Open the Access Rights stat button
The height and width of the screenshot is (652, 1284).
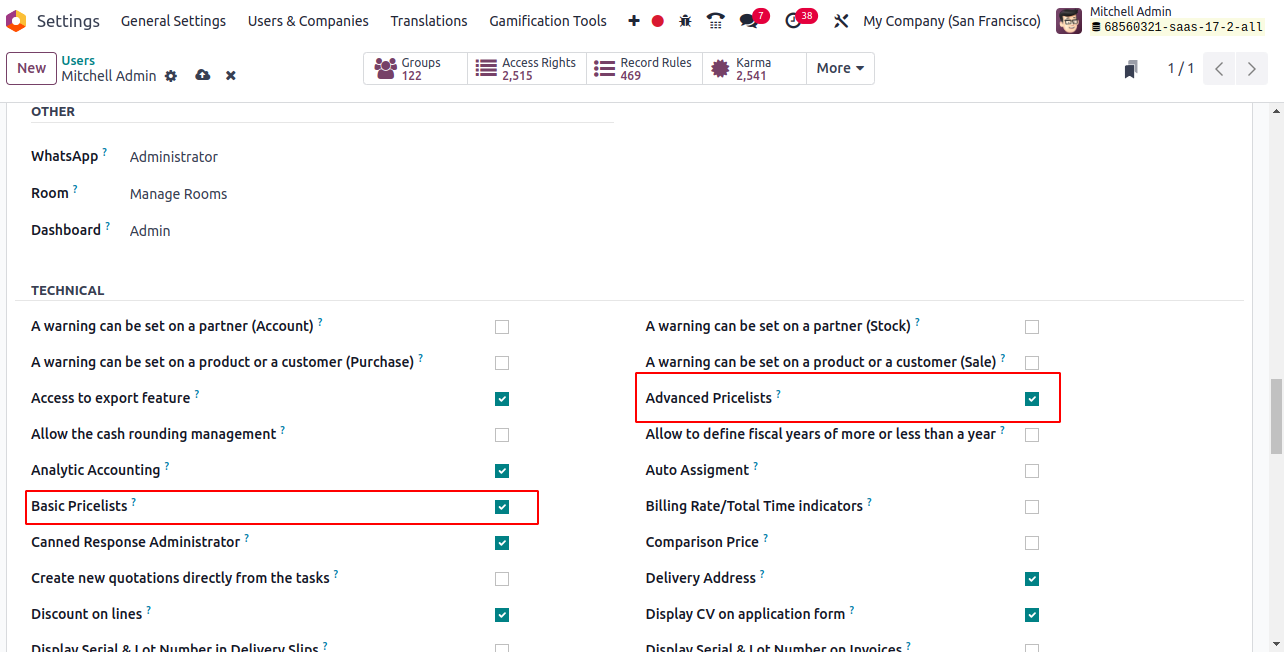click(528, 68)
